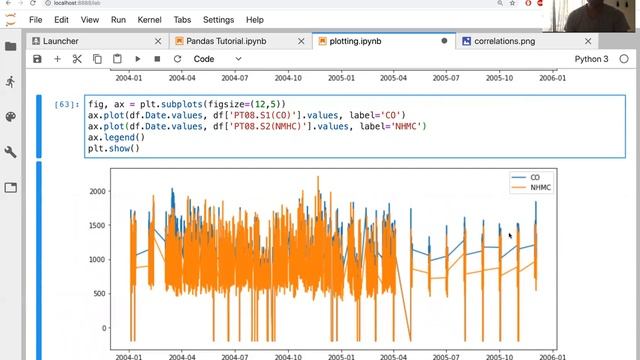Click the browser address bar
The width and height of the screenshot is (640, 360).
tap(269, 3)
